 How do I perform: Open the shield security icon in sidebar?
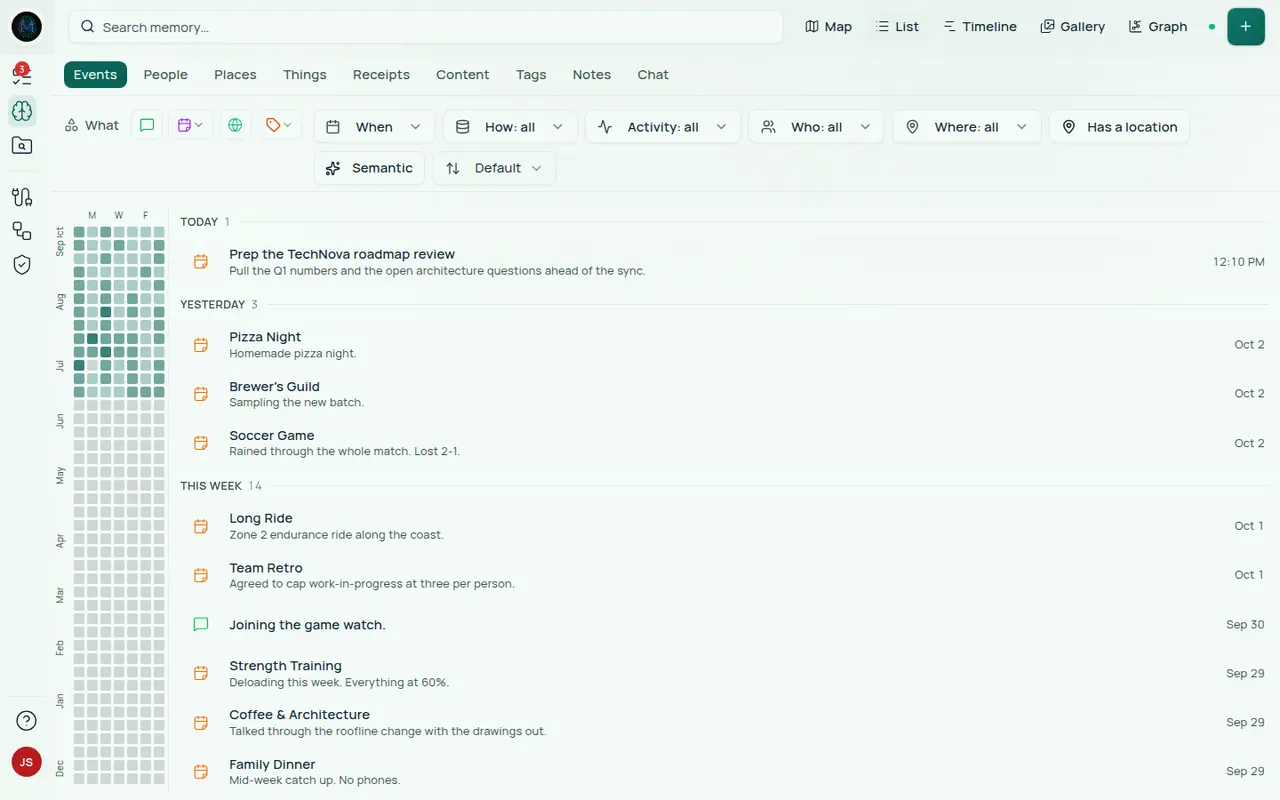pos(22,265)
